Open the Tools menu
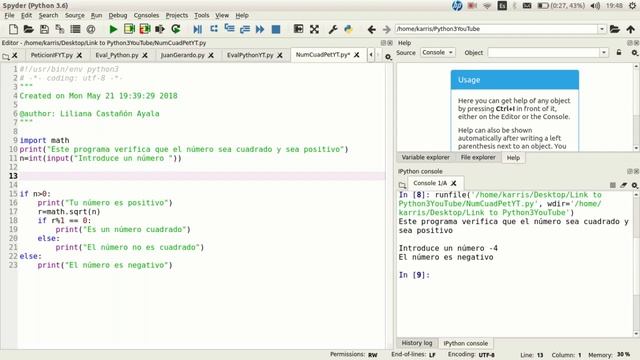 (x=202, y=15)
